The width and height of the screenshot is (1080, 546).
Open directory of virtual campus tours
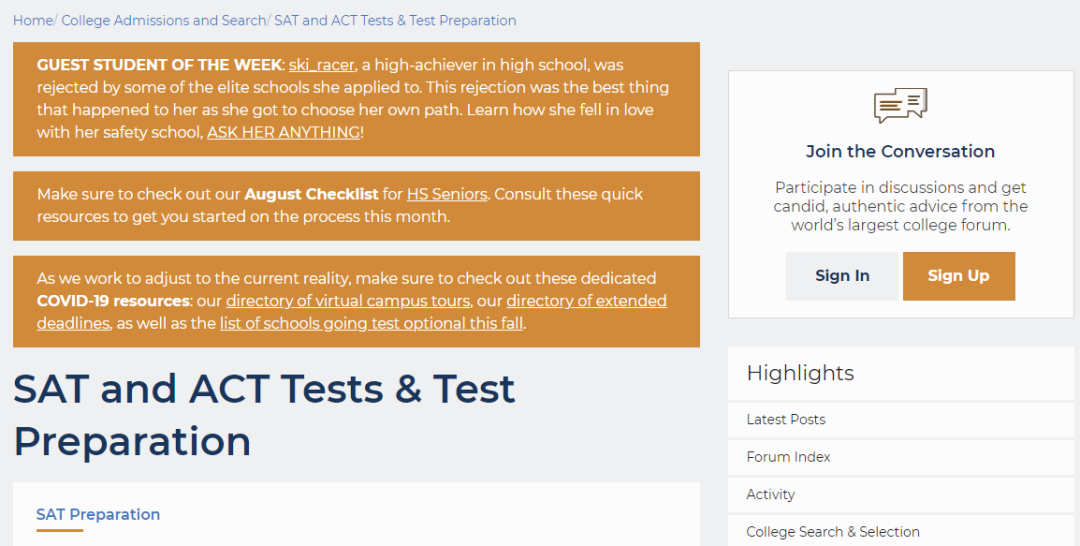[x=347, y=301]
